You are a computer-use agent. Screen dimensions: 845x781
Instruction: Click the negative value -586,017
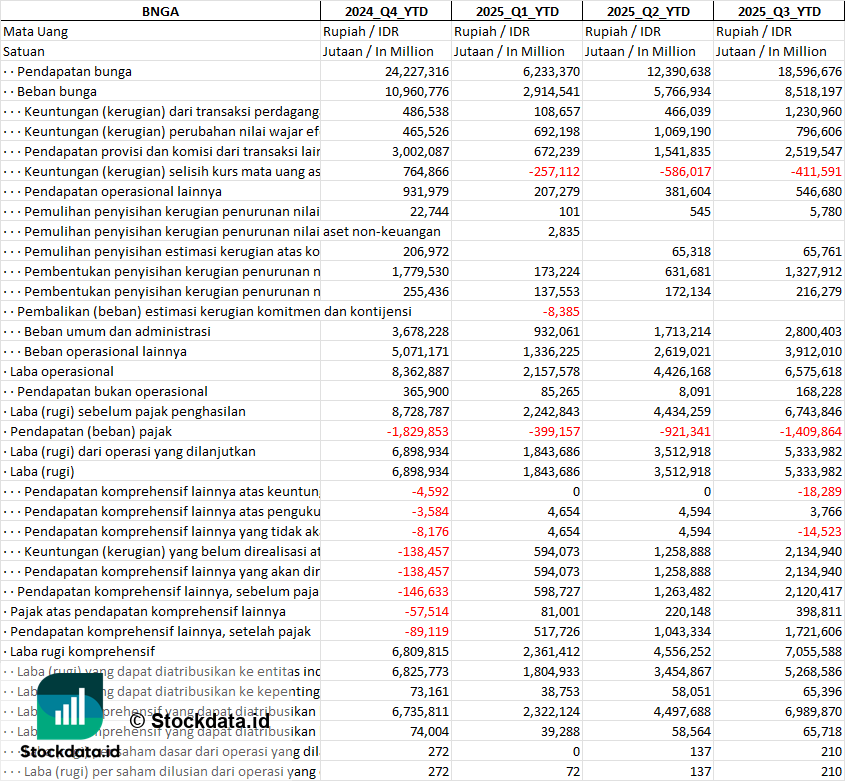tap(685, 171)
